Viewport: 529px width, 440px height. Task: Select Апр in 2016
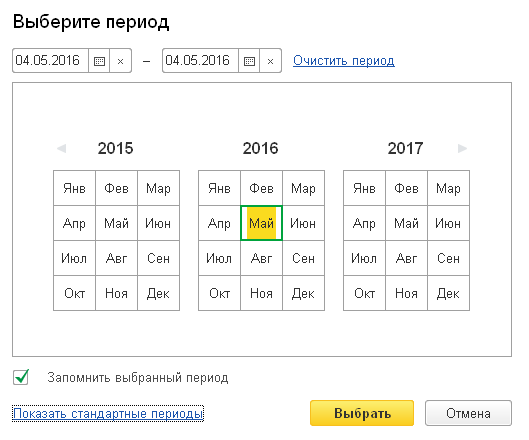[x=220, y=223]
